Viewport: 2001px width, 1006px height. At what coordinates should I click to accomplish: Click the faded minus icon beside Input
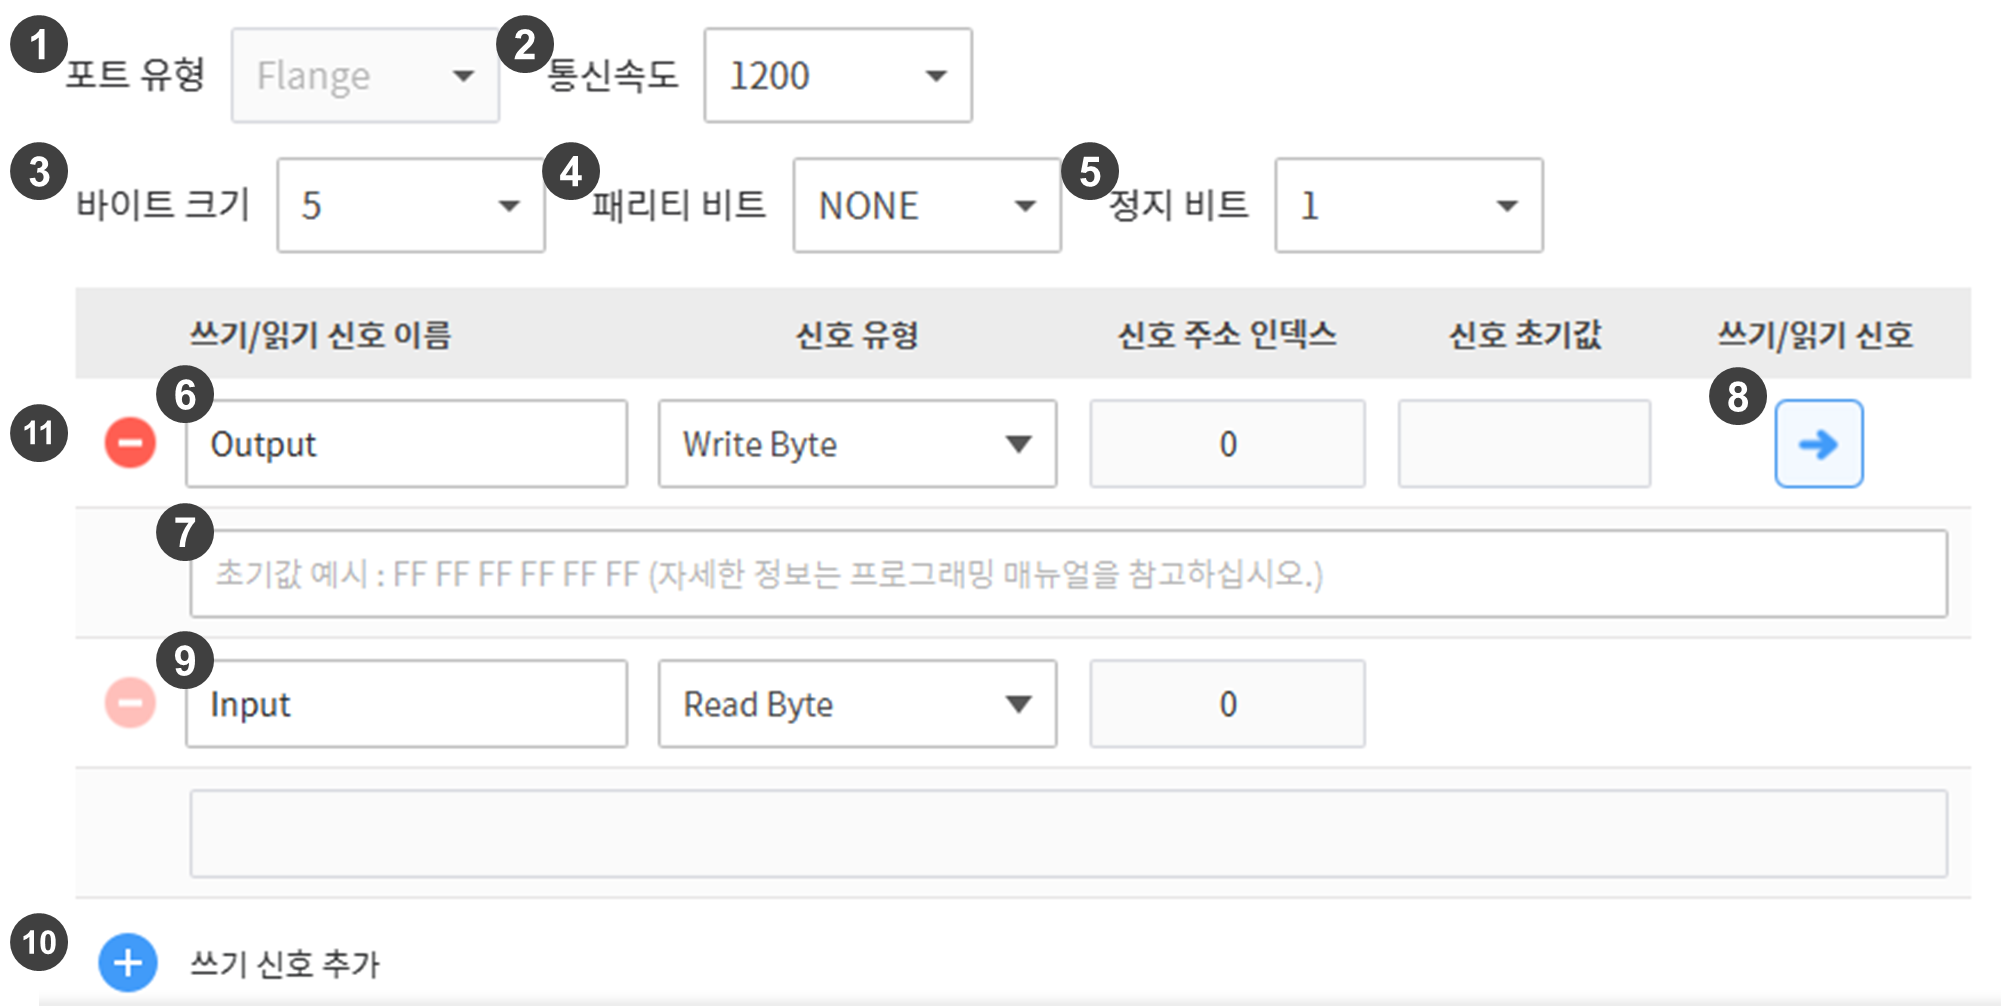130,703
